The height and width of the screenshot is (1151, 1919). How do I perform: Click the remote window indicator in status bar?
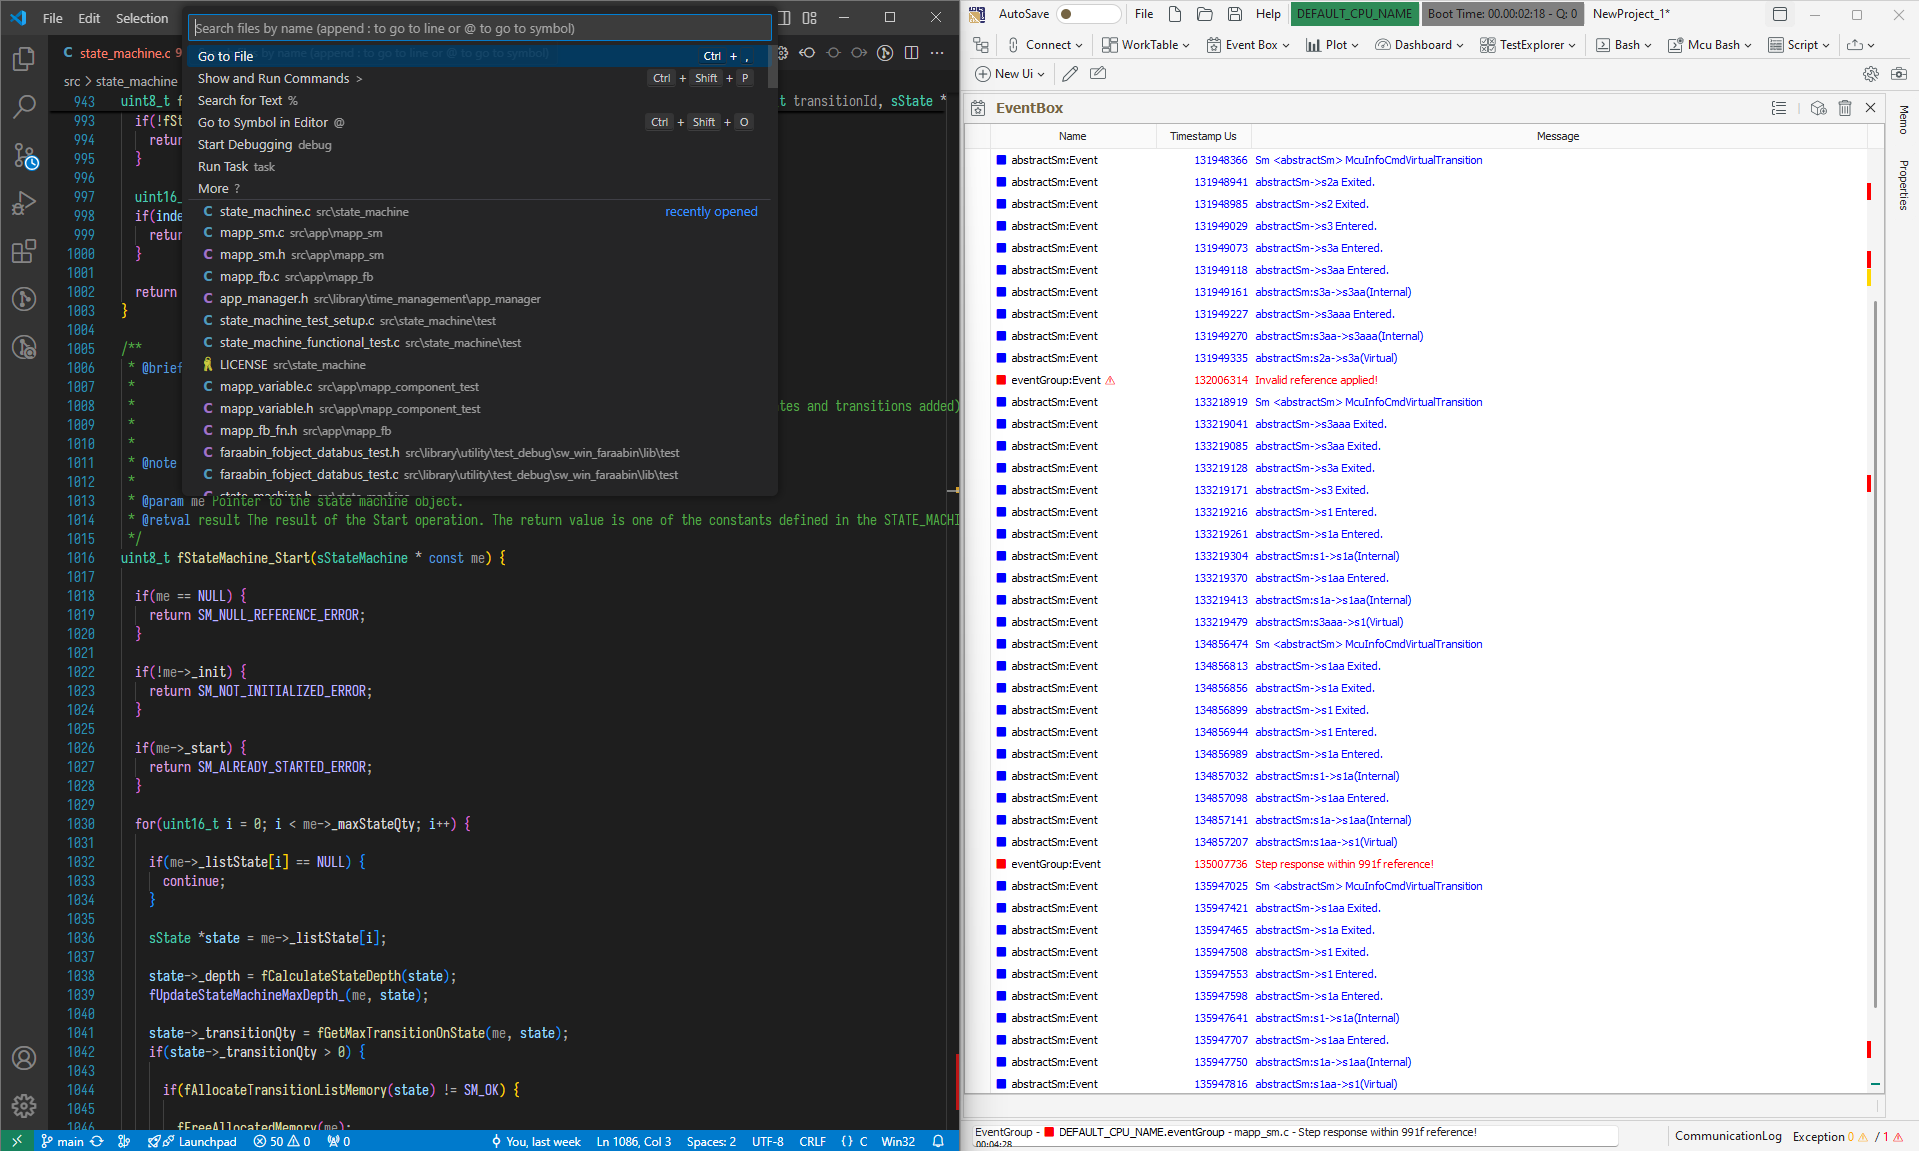coord(17,1141)
